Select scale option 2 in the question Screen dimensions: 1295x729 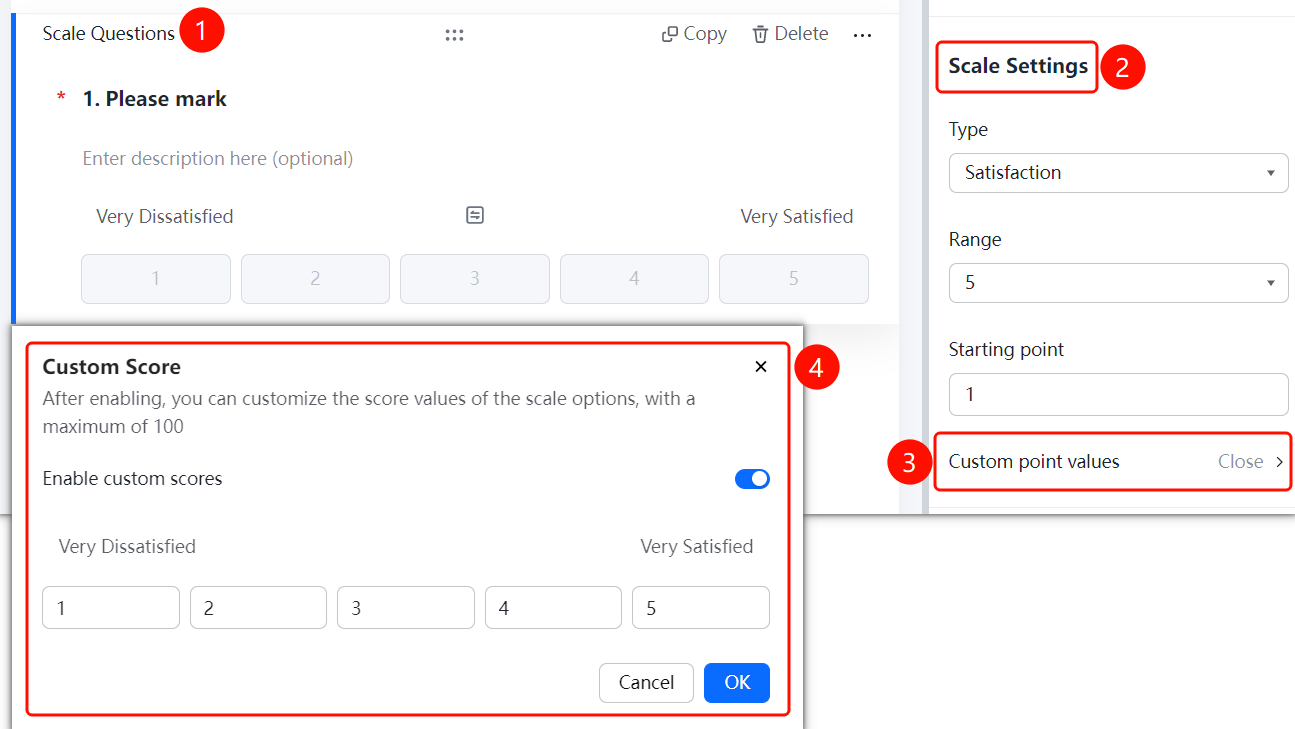pos(315,279)
